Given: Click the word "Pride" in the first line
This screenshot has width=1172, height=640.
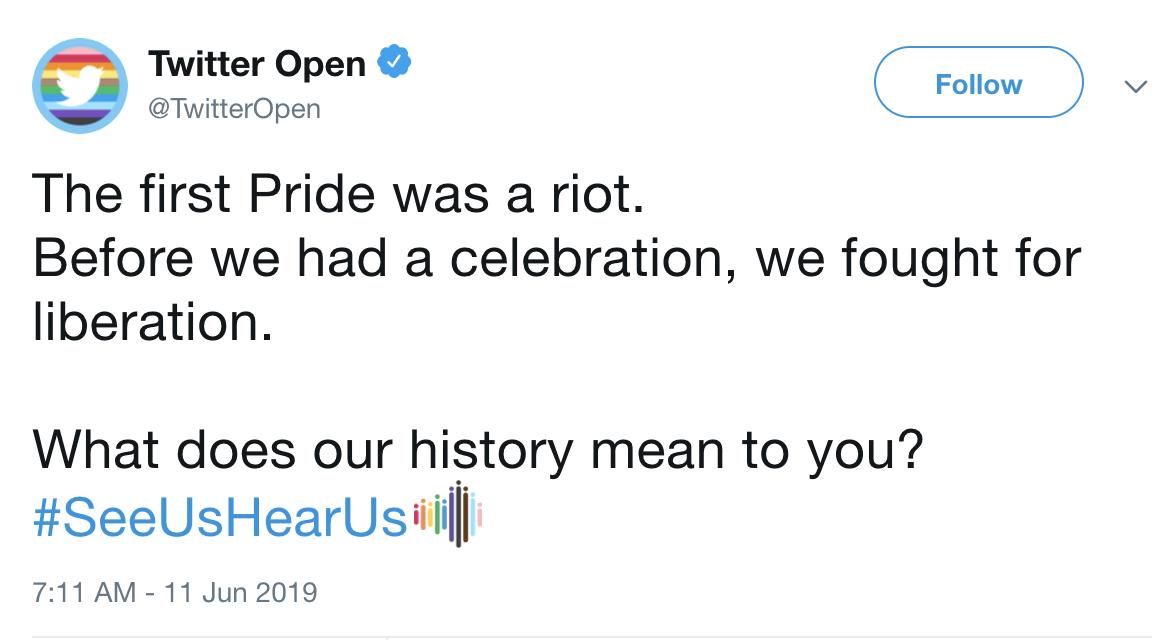Looking at the screenshot, I should (312, 194).
